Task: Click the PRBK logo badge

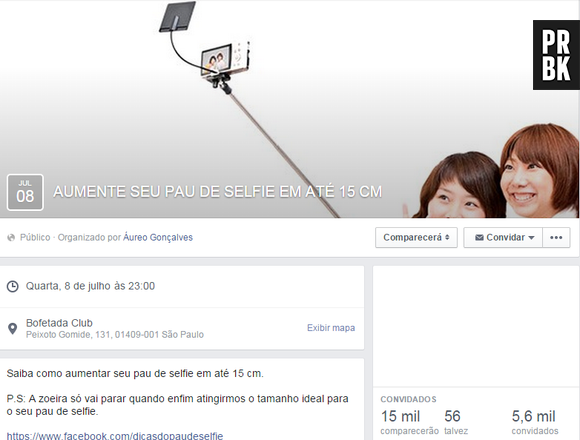Action: pyautogui.click(x=556, y=55)
